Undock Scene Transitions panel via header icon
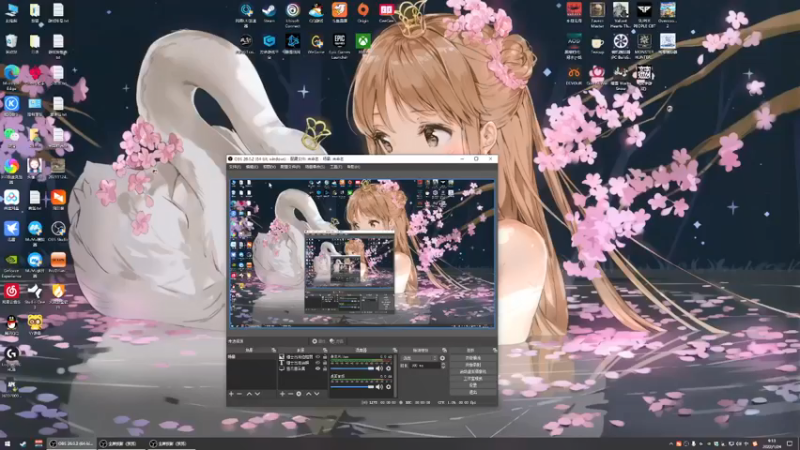 click(444, 350)
